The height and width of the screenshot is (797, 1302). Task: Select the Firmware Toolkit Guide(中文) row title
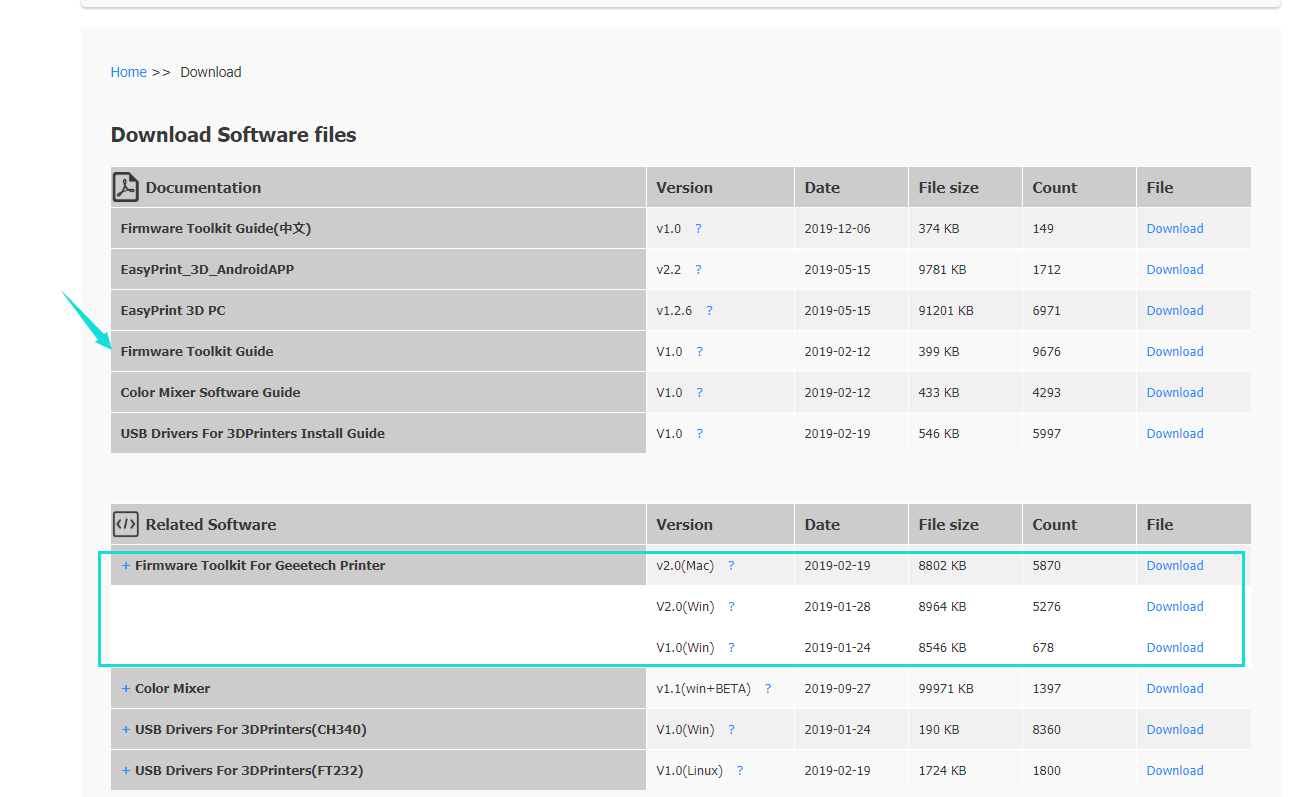point(216,229)
